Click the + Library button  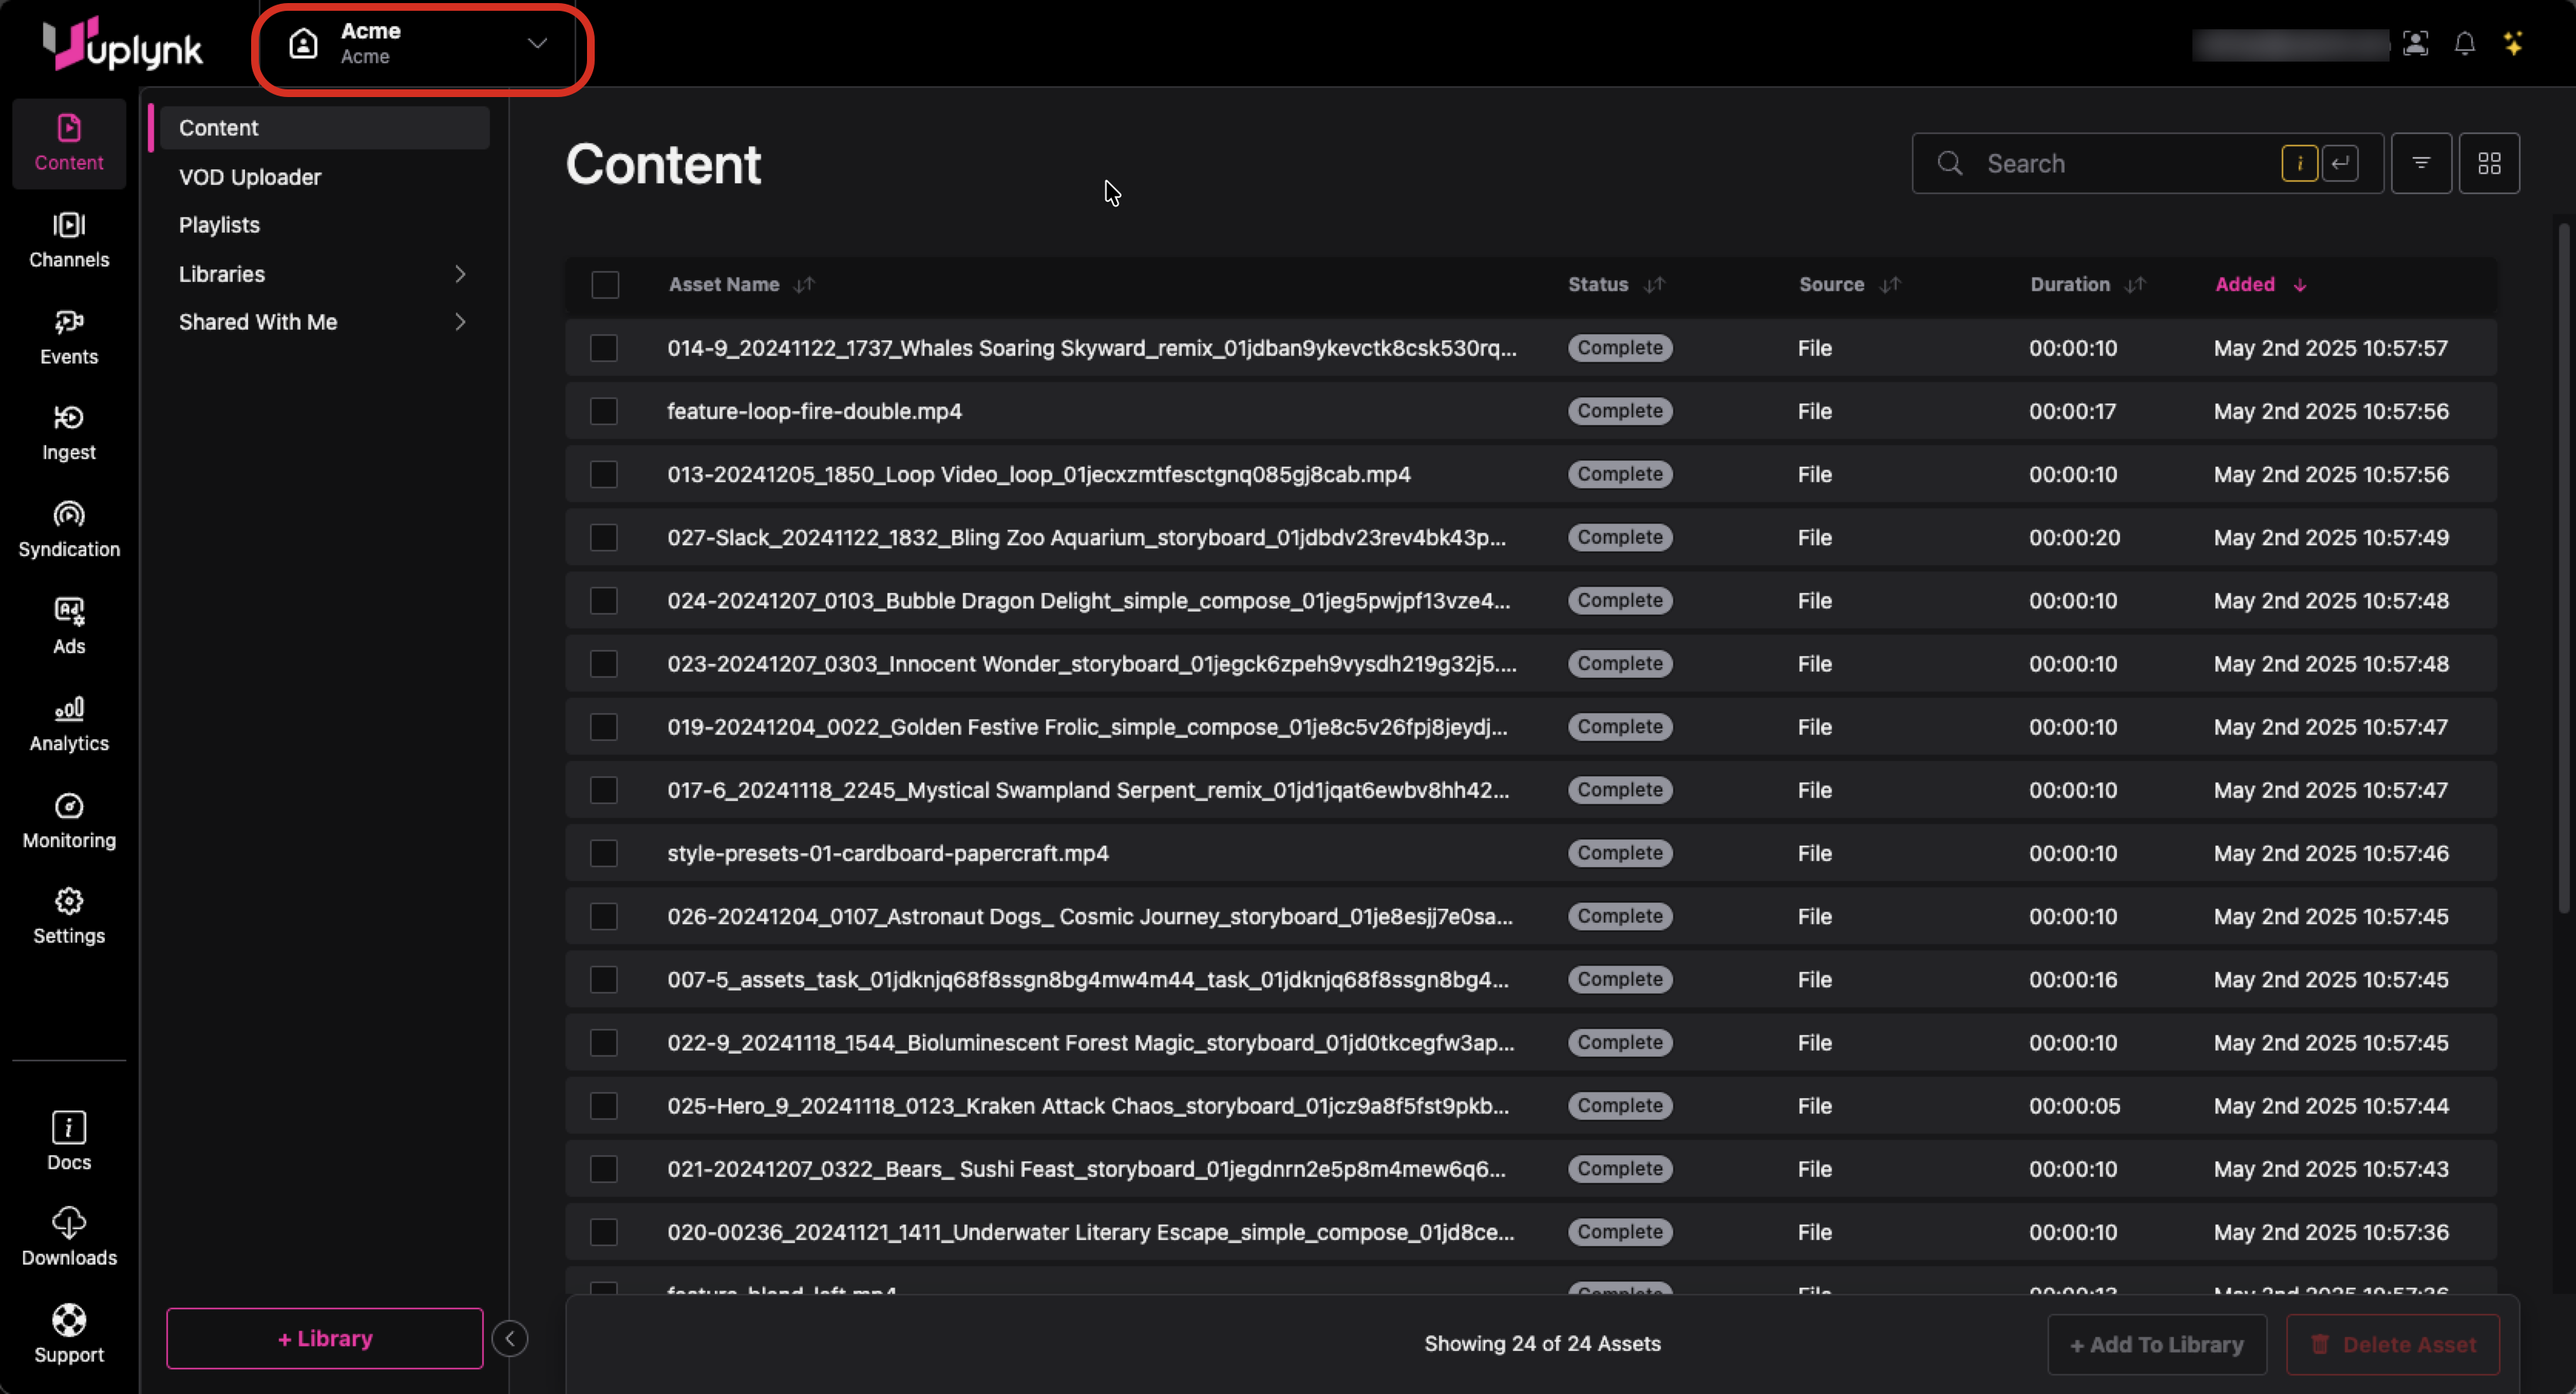324,1338
